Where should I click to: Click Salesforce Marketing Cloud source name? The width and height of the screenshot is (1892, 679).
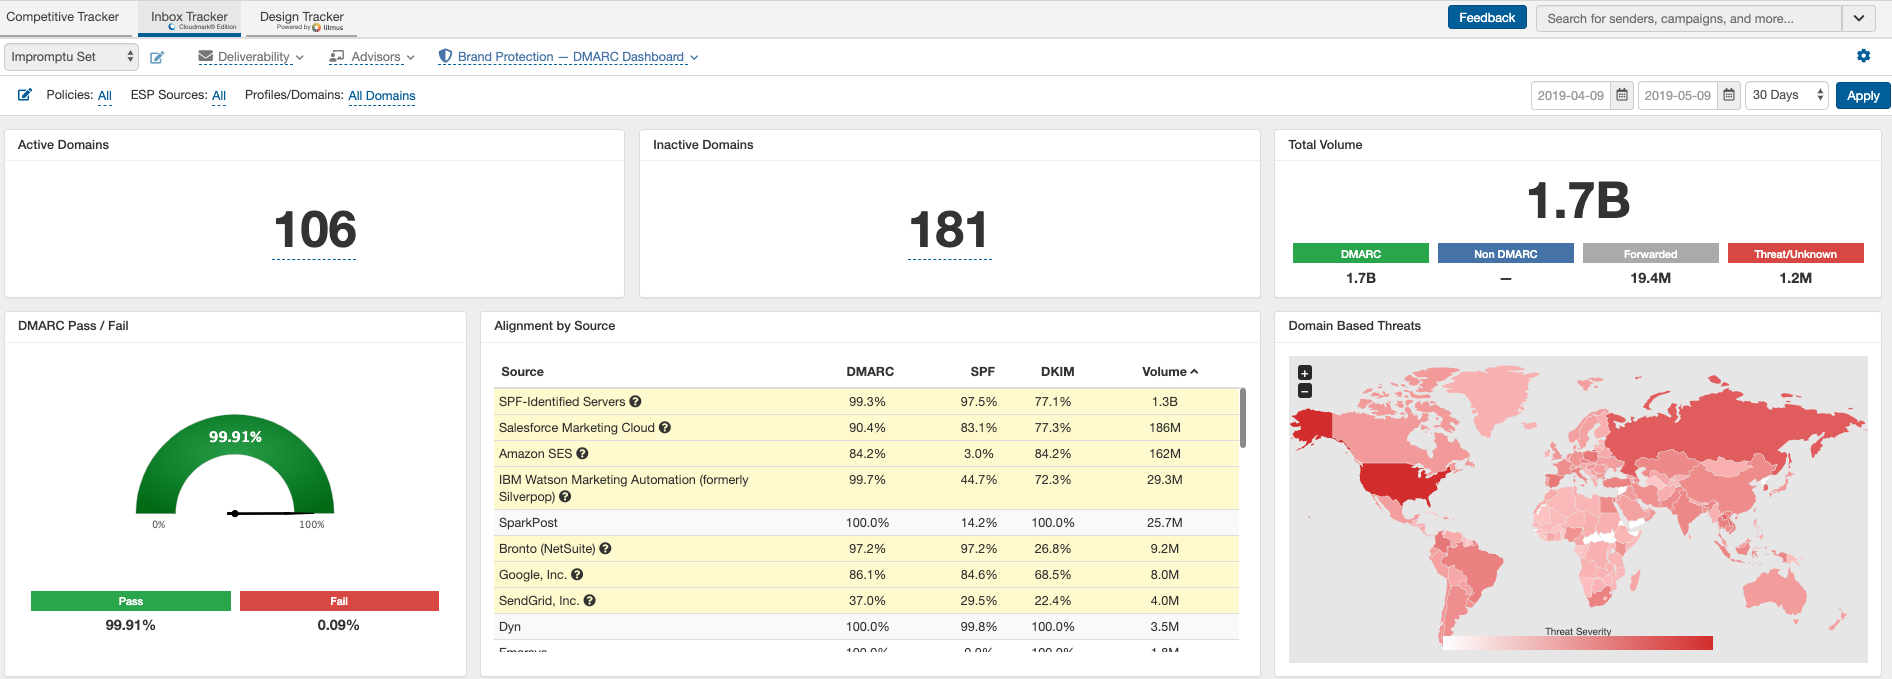point(577,428)
